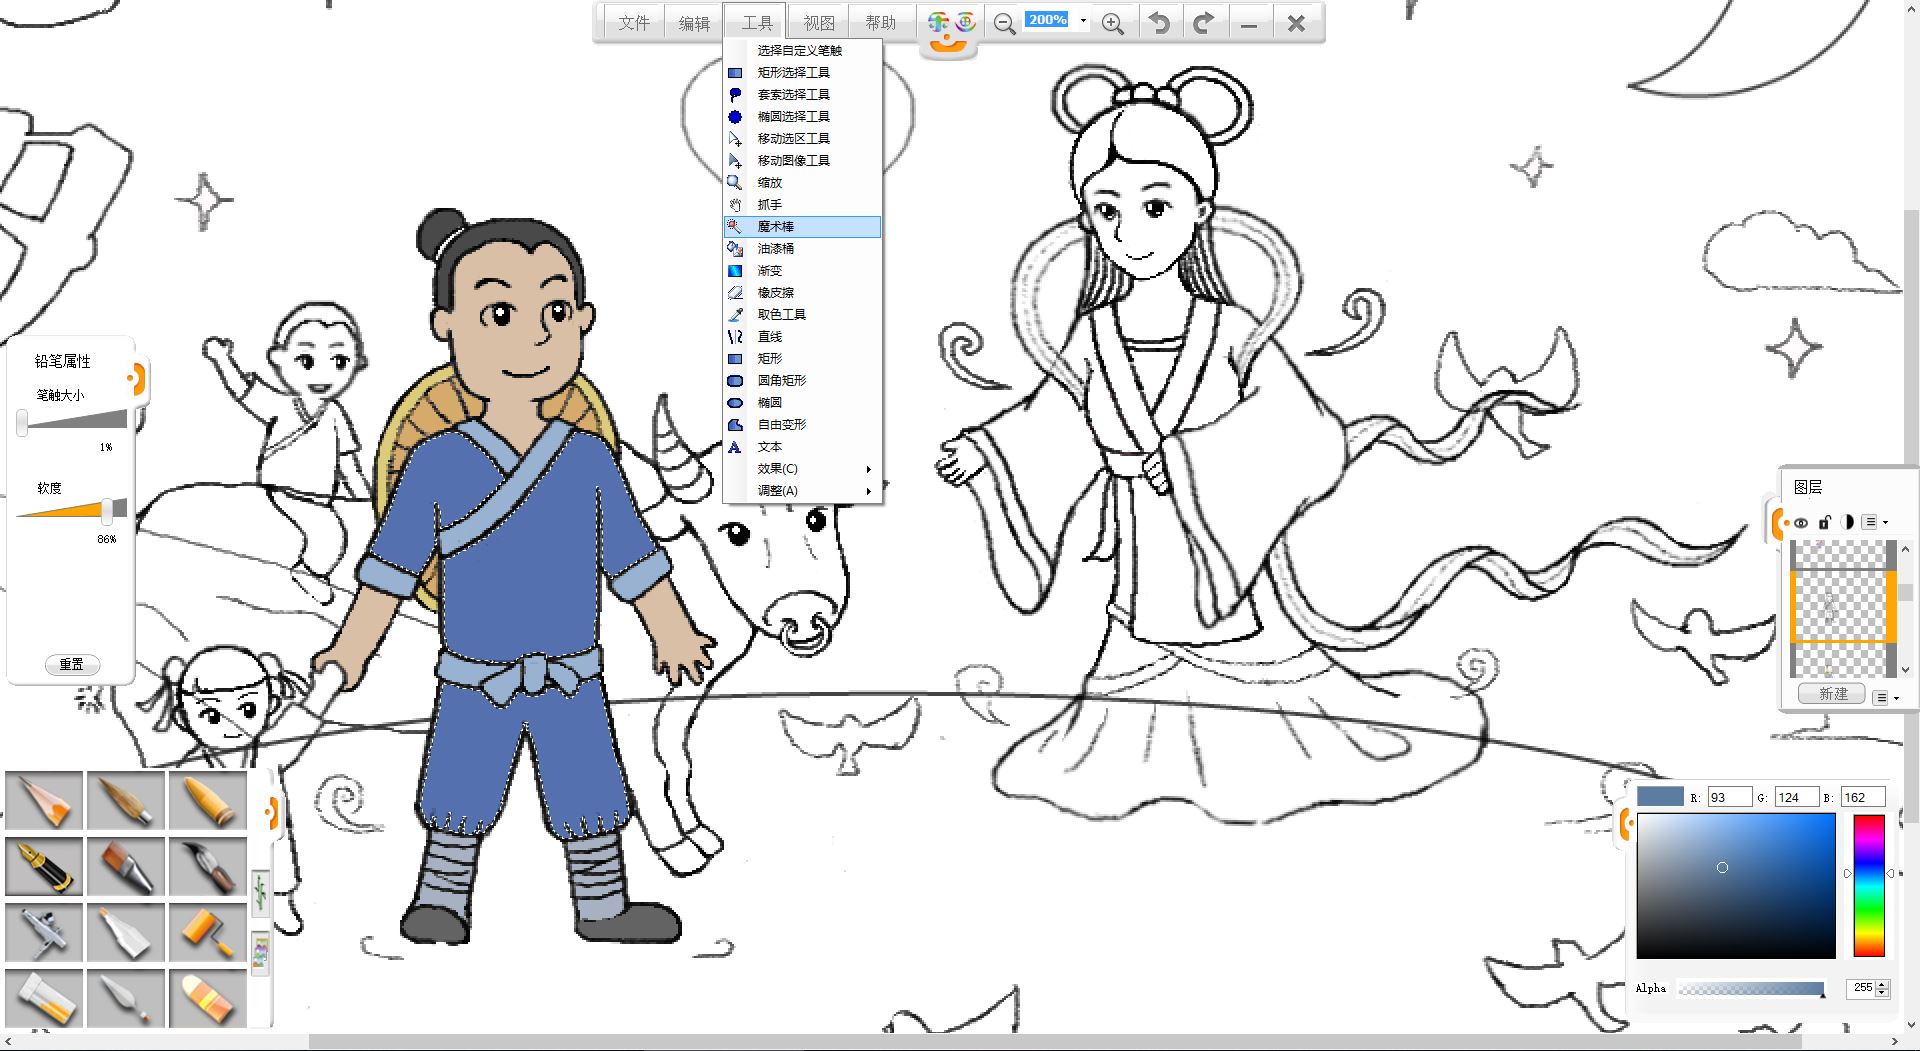Select the pencil brush
This screenshot has height=1051, width=1920.
45,800
